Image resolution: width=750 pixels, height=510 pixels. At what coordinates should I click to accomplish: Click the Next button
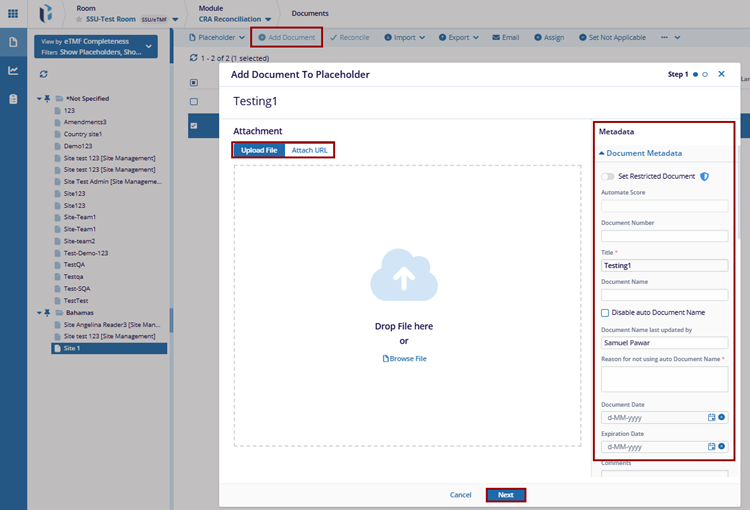point(505,495)
